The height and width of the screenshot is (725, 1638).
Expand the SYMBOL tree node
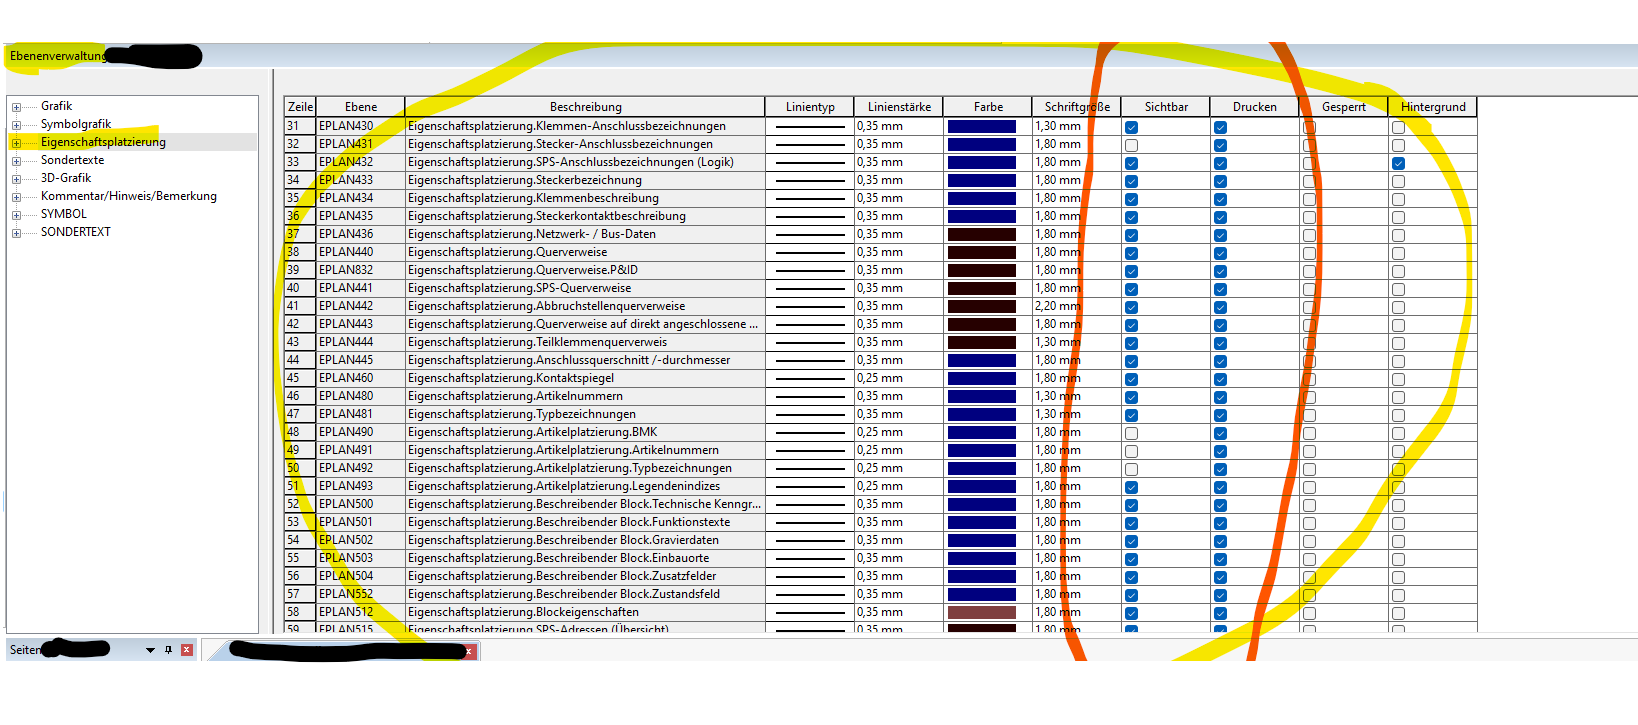click(16, 215)
